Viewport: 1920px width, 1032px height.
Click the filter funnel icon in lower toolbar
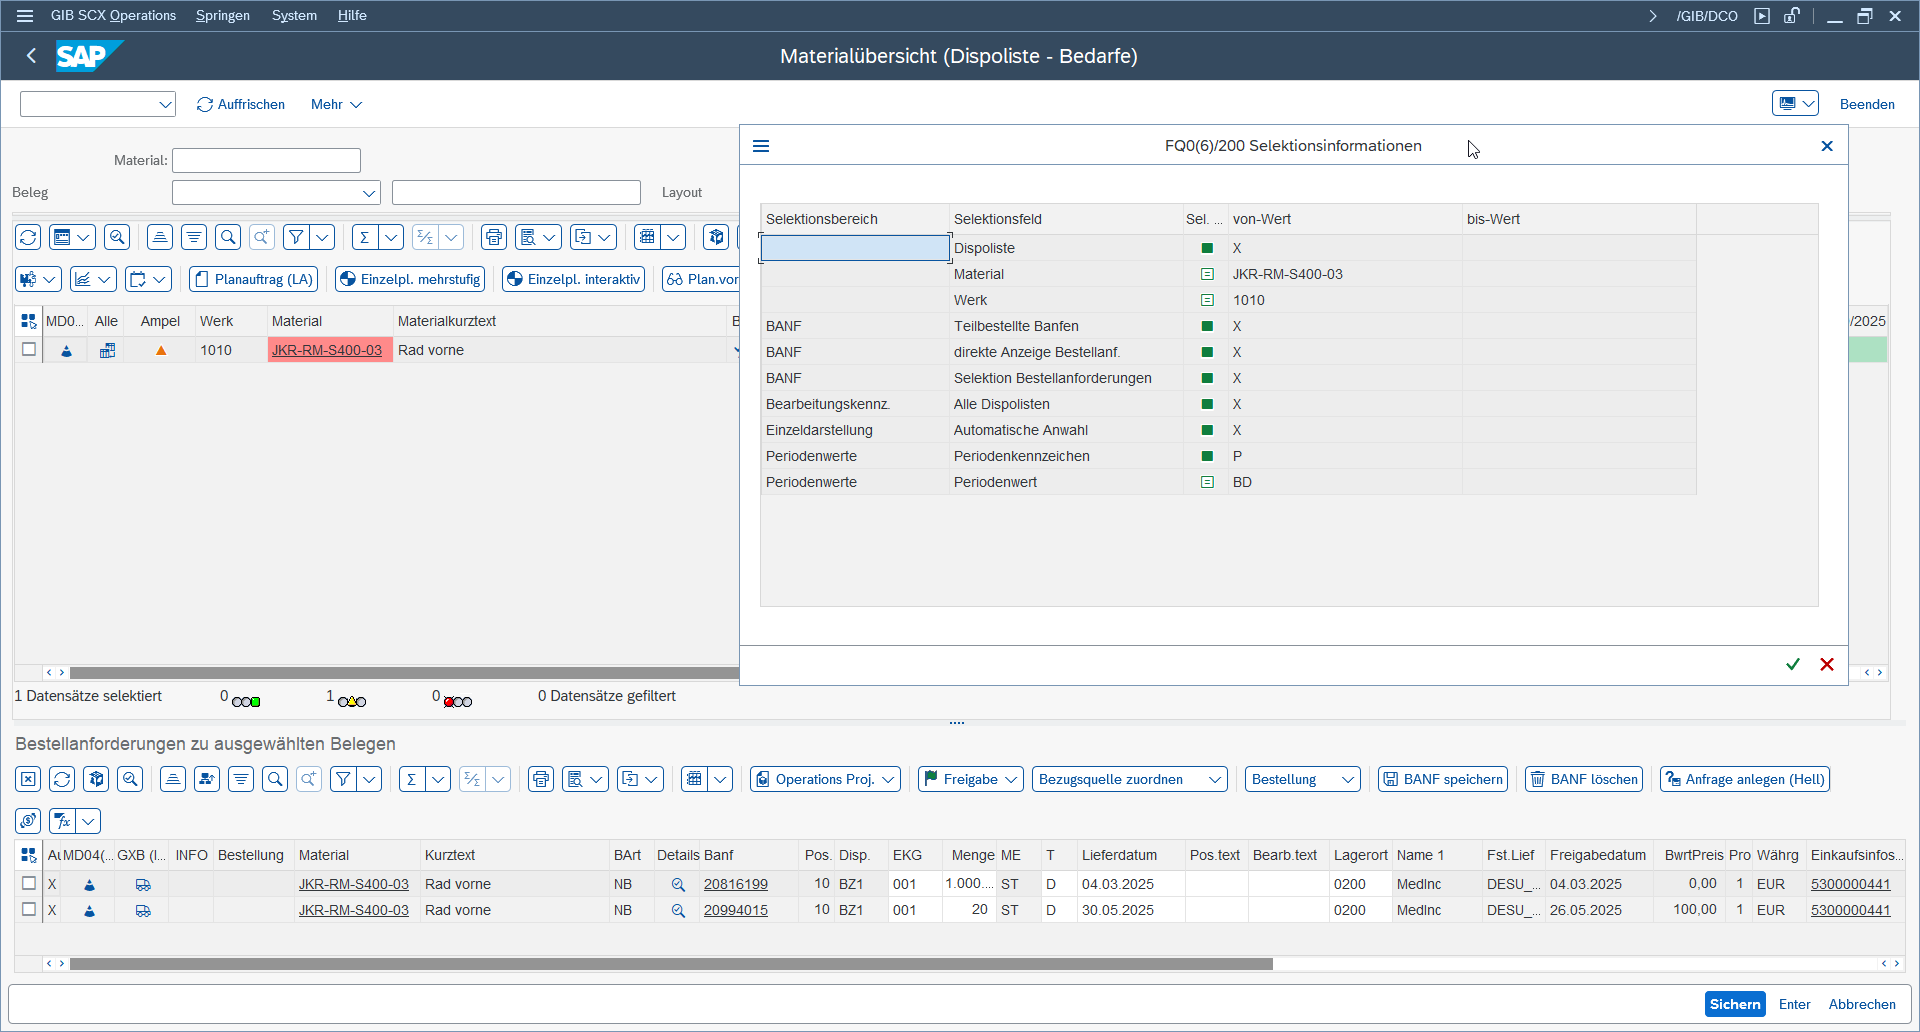point(343,779)
